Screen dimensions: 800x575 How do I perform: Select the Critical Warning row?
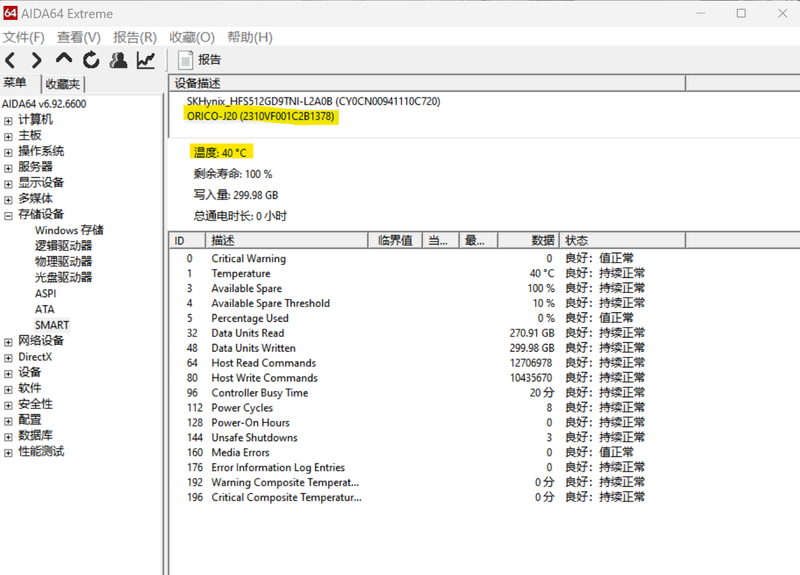427,259
